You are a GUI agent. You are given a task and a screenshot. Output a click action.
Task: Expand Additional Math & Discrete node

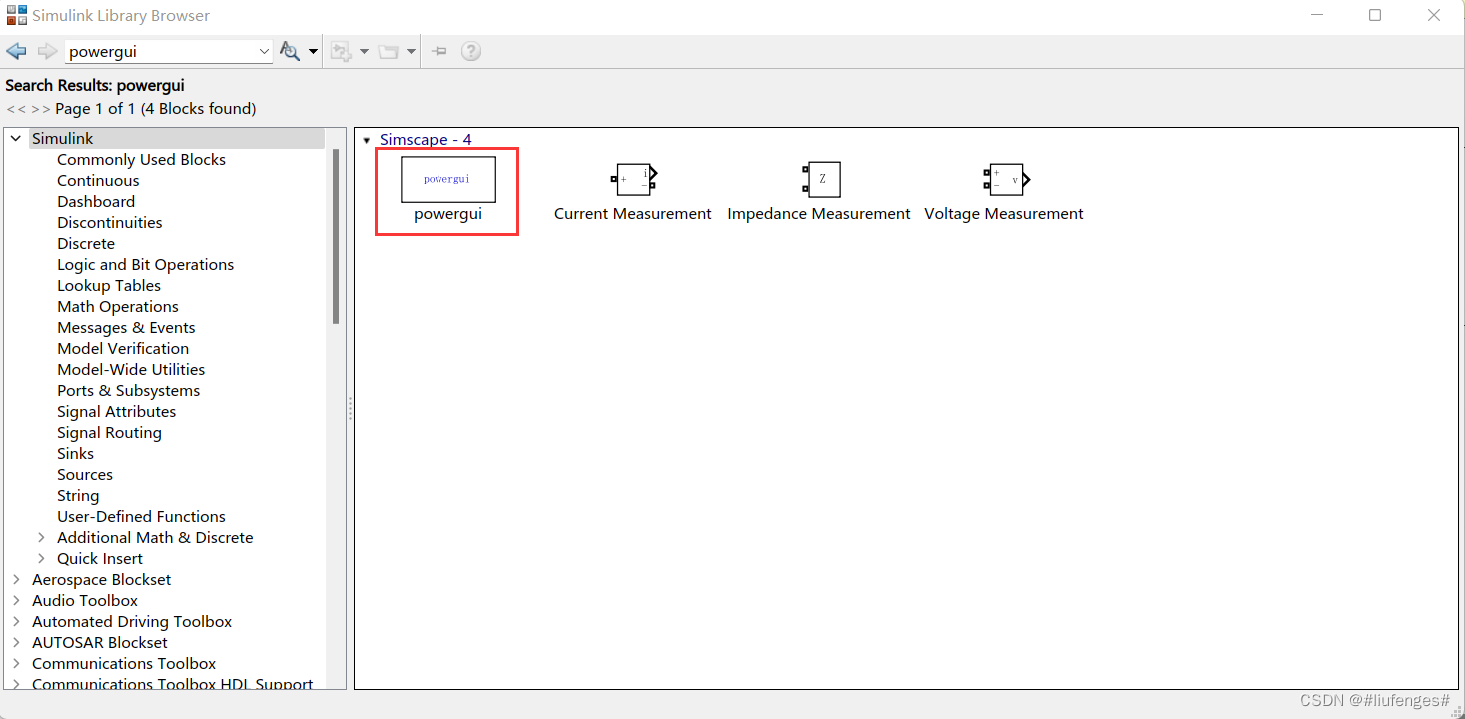click(41, 538)
